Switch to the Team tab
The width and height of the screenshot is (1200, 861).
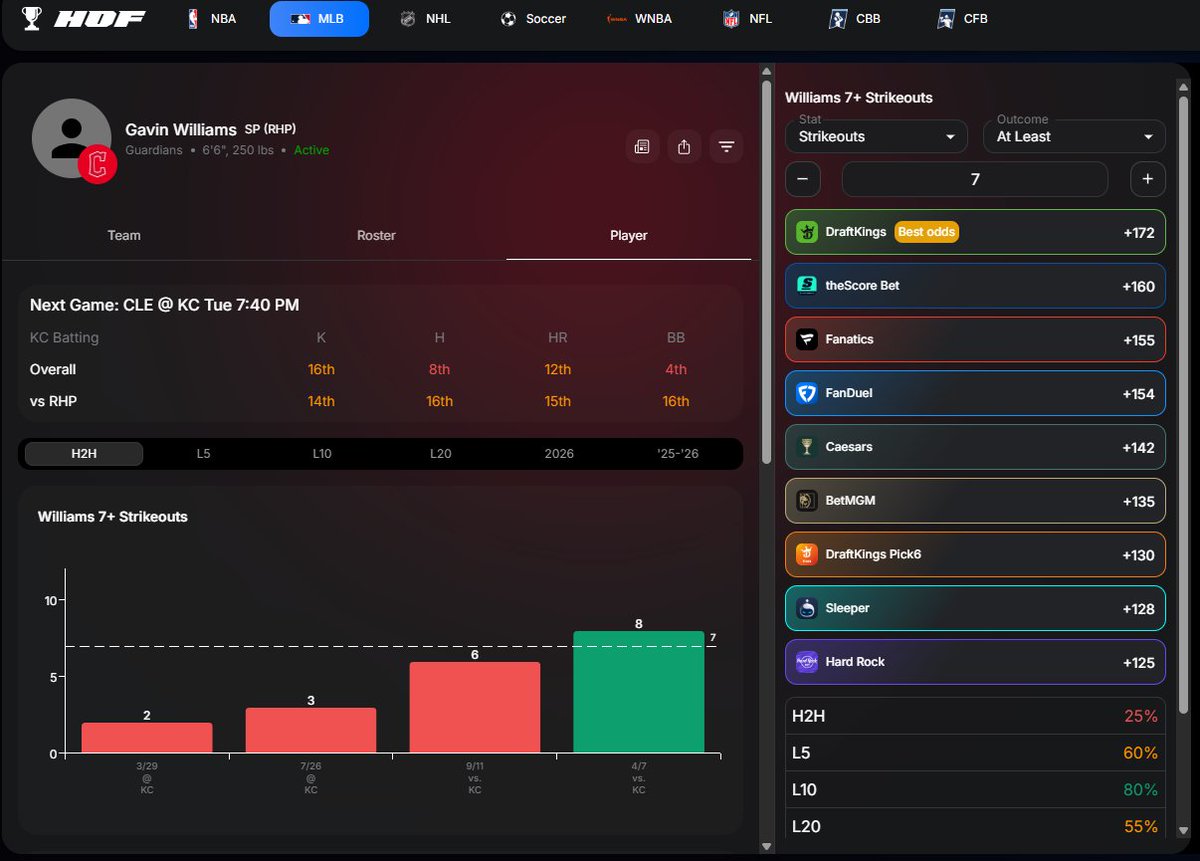coord(124,236)
